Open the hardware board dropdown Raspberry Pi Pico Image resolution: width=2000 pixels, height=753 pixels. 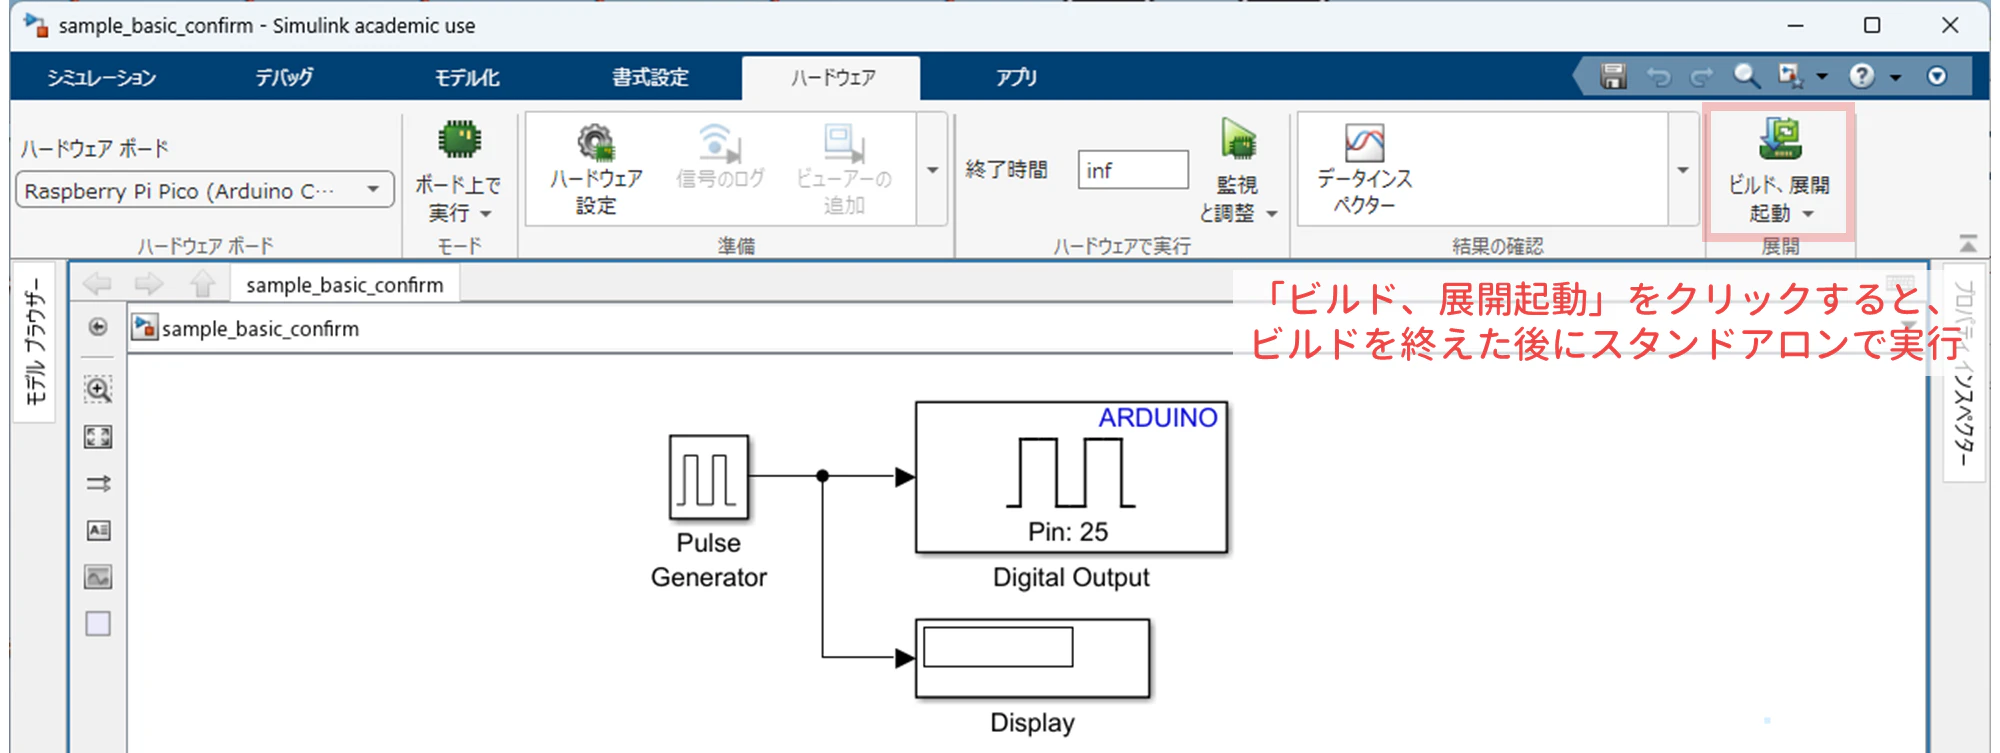(205, 190)
